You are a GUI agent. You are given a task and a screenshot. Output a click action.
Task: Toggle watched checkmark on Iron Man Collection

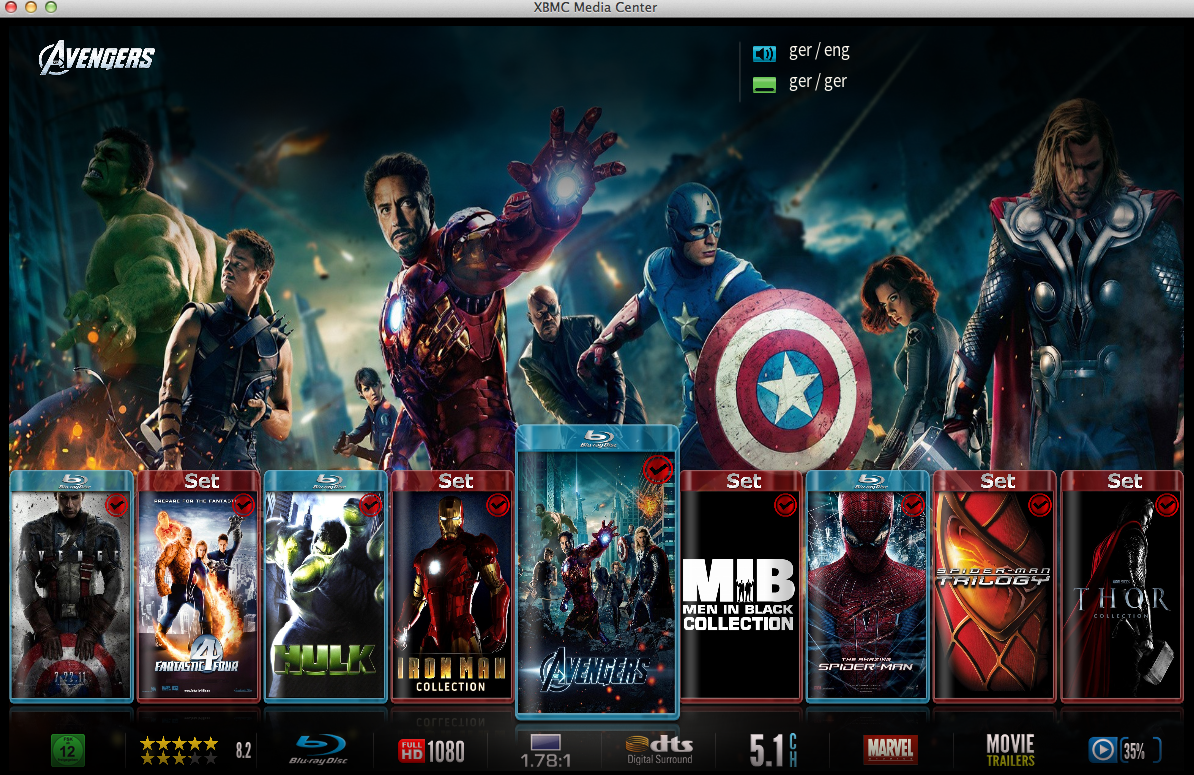click(x=497, y=505)
